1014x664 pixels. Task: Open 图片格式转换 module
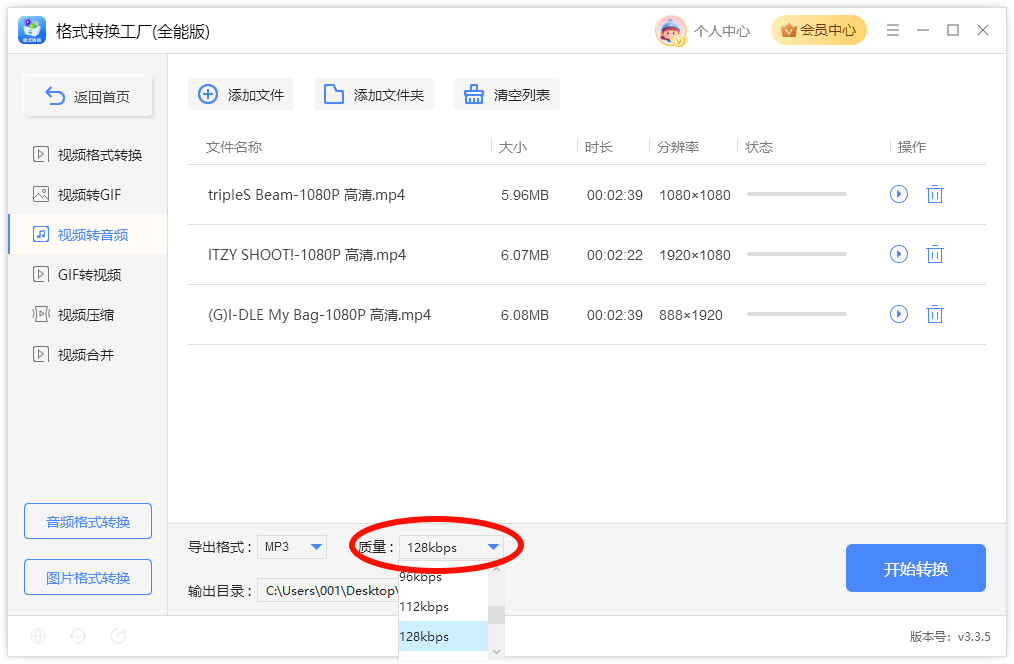pos(88,577)
